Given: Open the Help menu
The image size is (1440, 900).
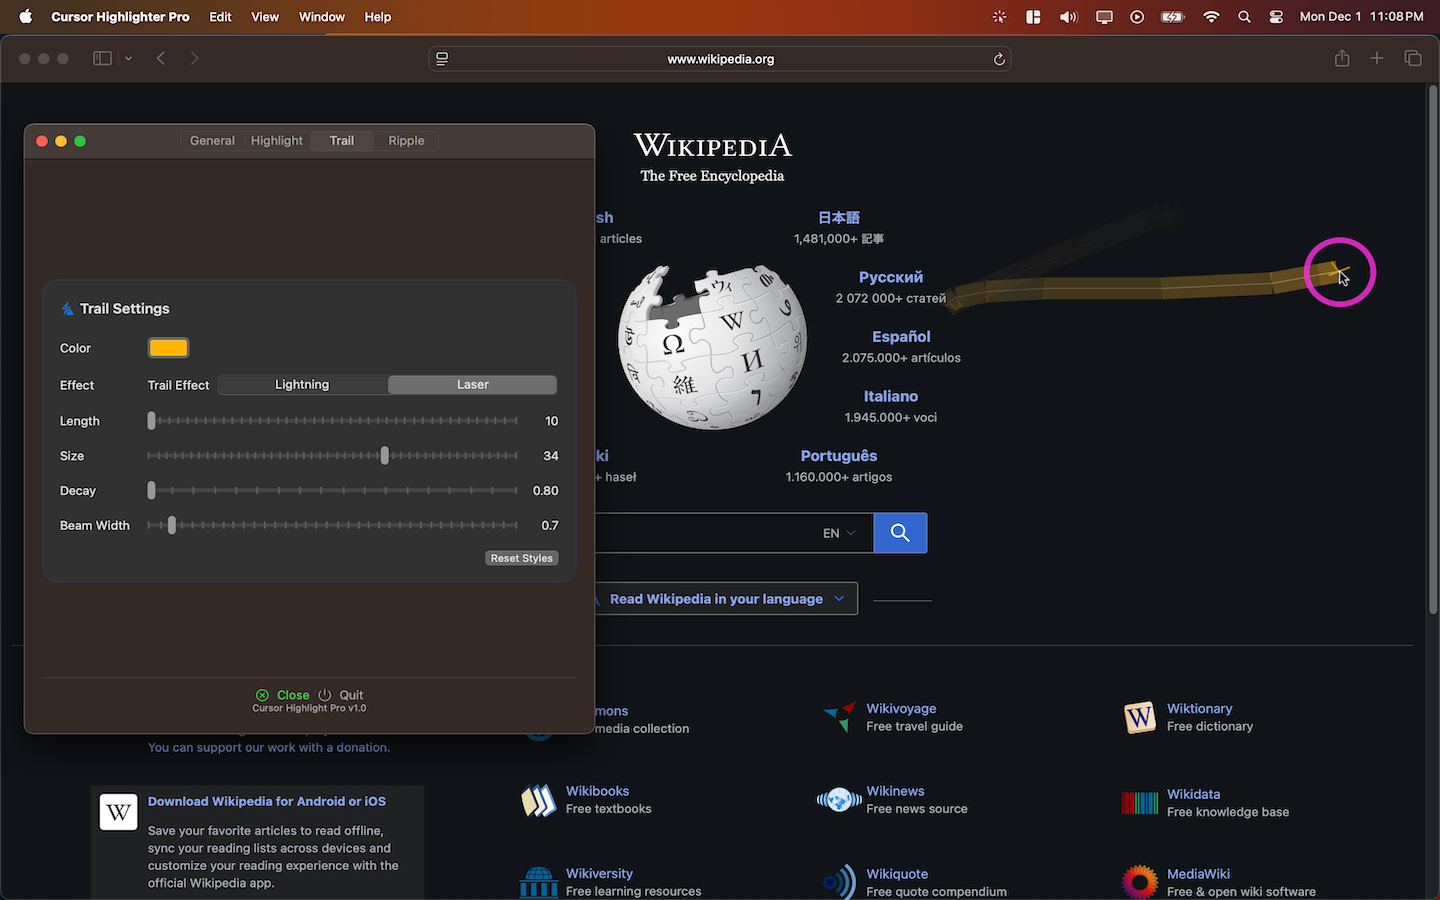Looking at the screenshot, I should [378, 16].
